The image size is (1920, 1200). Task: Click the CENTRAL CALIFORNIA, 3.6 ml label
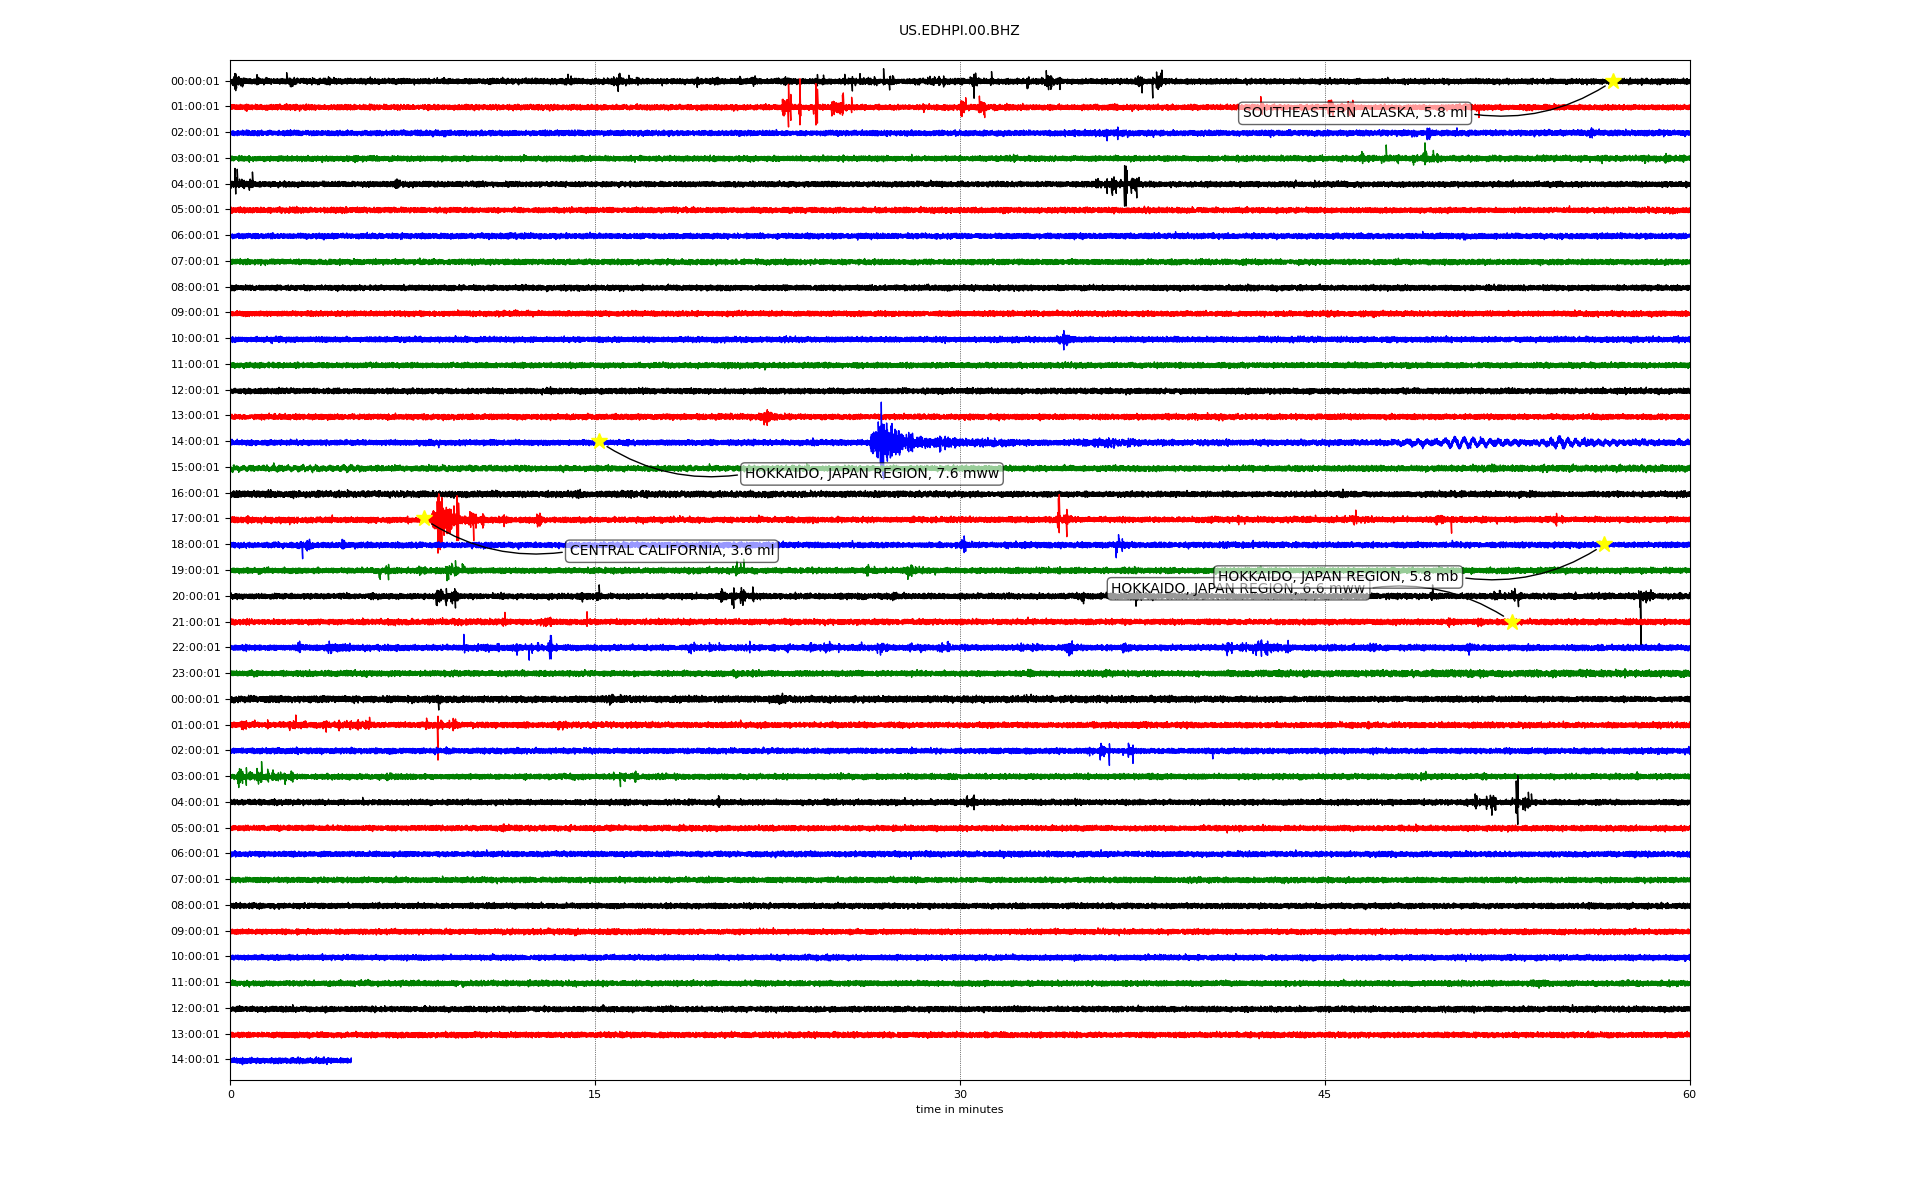click(x=671, y=551)
